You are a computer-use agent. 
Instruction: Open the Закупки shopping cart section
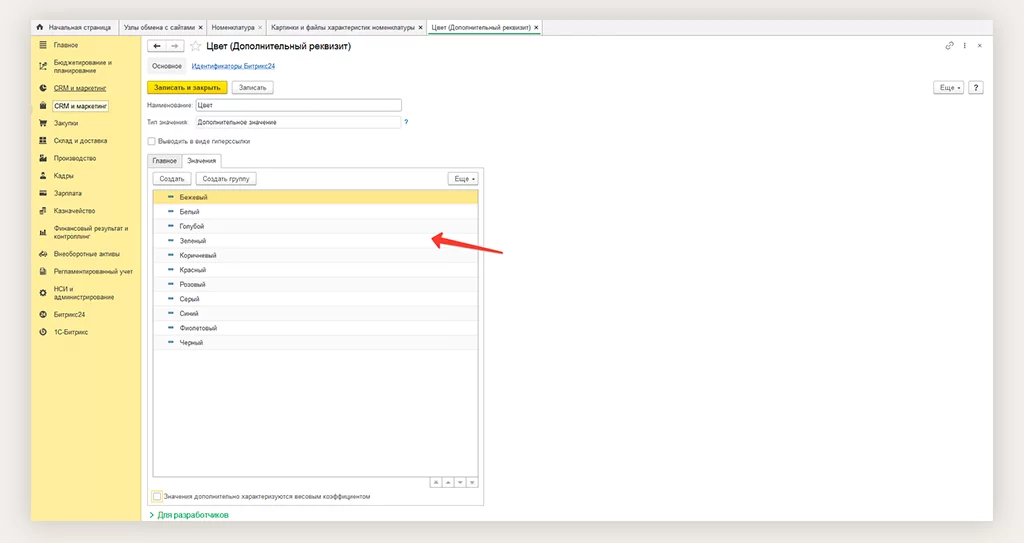[x=43, y=123]
